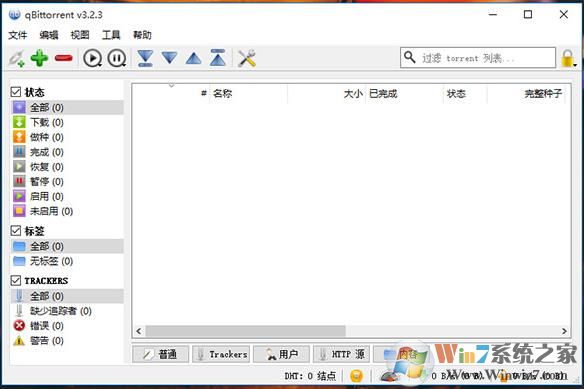Viewport: 584px width, 389px height.
Task: Select 无标签 (0) label filter
Action: pos(67,261)
